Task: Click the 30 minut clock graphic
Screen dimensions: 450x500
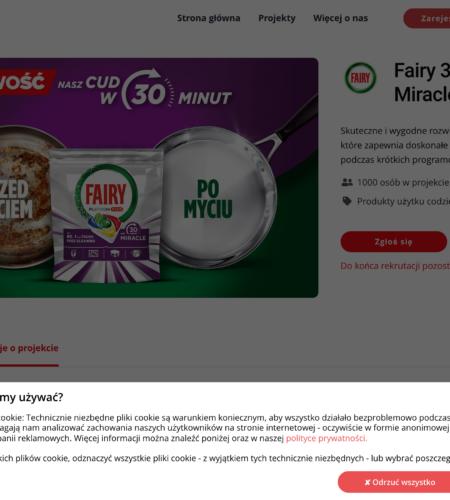Action: 148,89
